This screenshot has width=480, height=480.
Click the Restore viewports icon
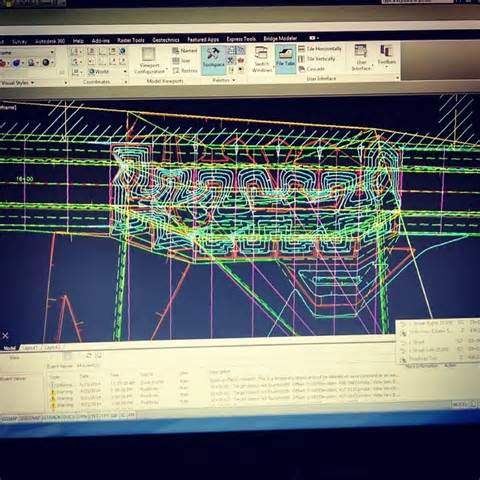tap(176, 70)
